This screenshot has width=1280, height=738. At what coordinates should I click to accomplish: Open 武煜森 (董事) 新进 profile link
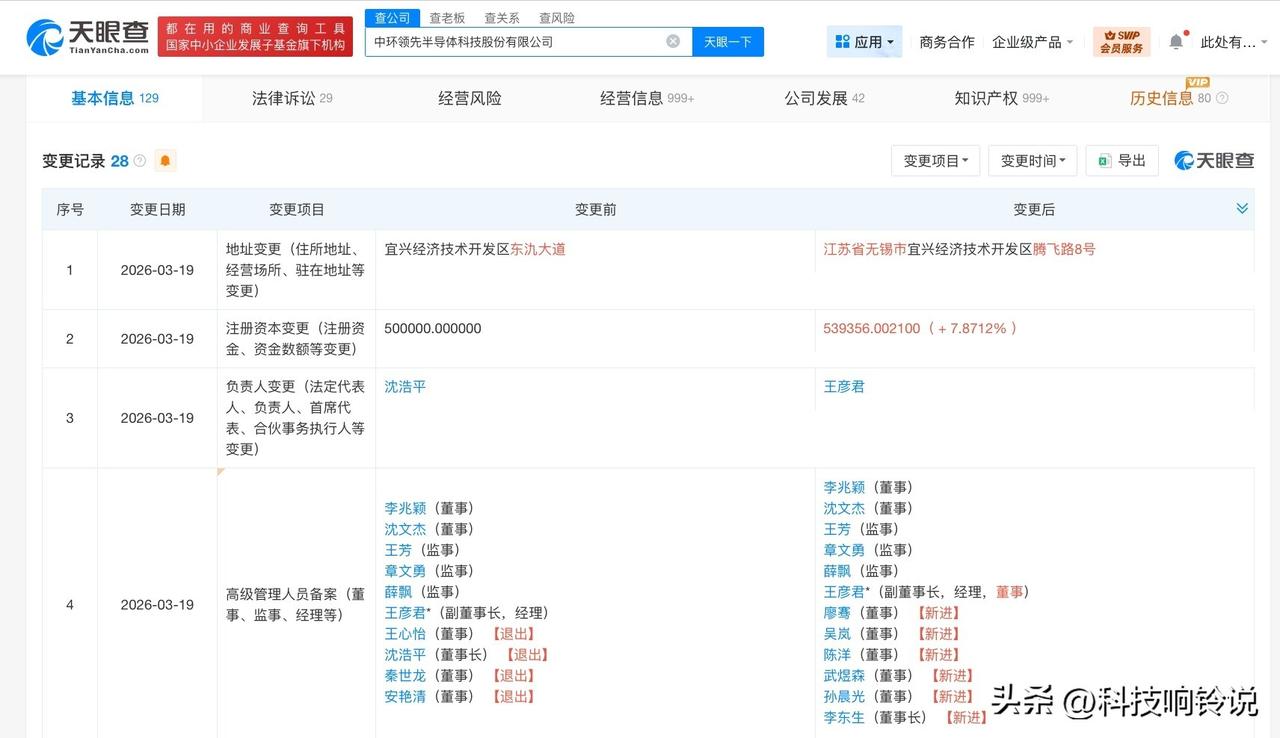tap(844, 676)
